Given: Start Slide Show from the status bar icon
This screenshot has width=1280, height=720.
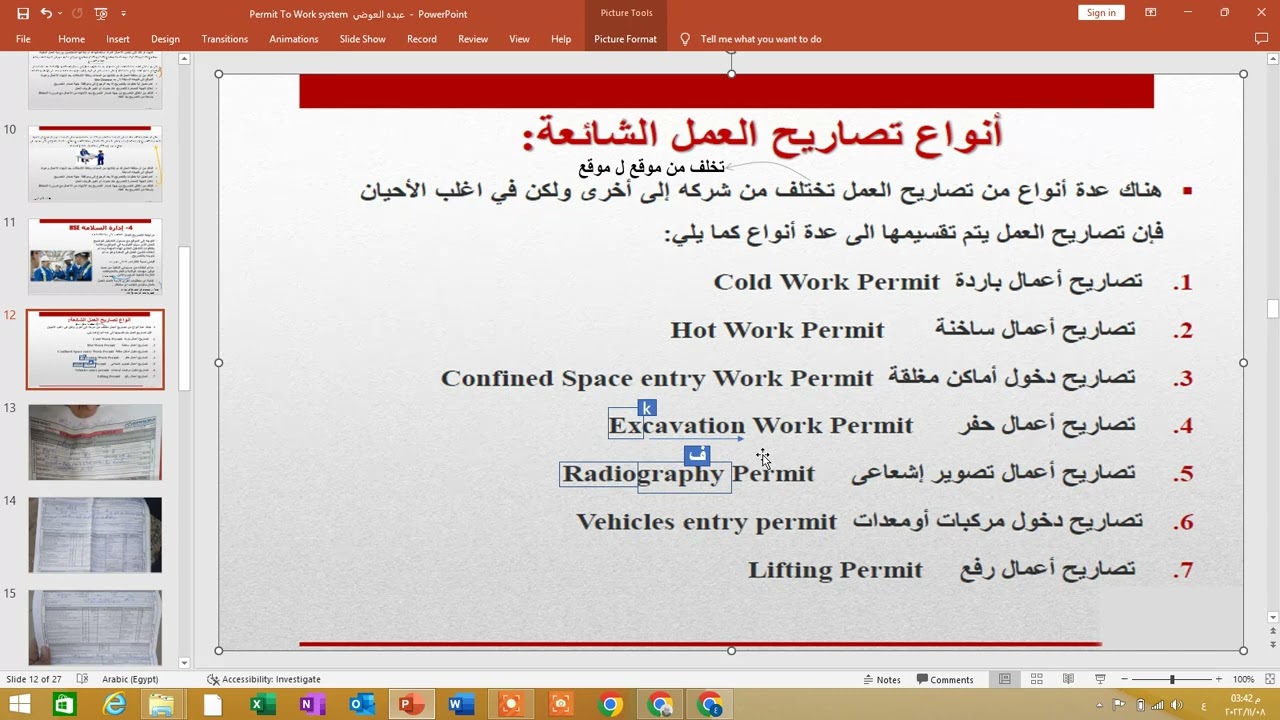Looking at the screenshot, I should [x=1100, y=679].
